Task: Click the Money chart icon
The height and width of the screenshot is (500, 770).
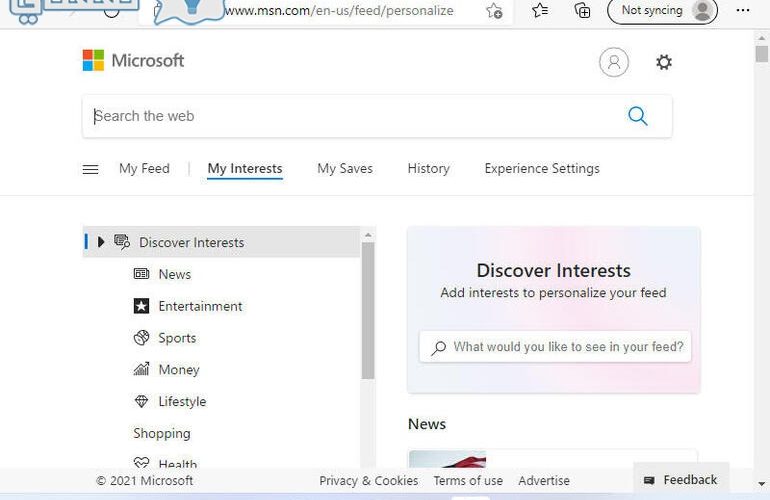Action: (x=141, y=369)
